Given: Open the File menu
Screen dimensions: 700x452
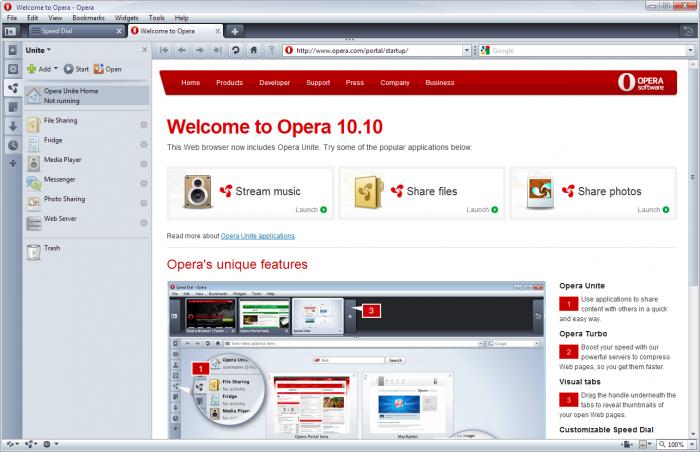Looking at the screenshot, I should point(12,18).
